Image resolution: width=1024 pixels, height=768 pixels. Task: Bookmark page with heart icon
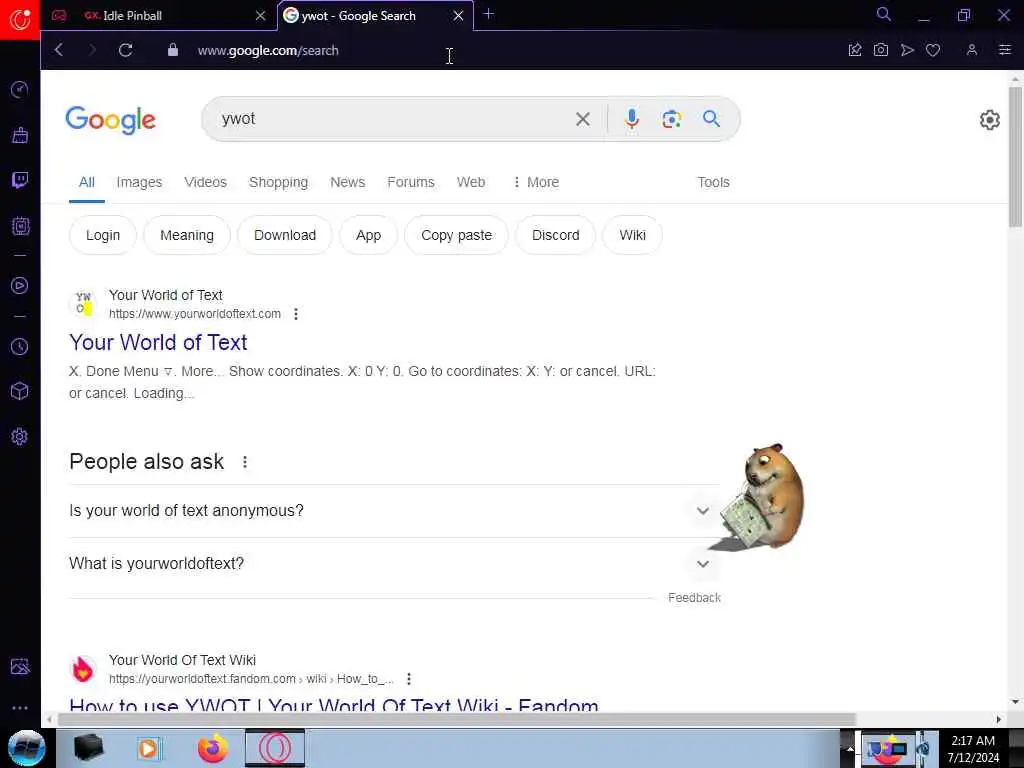(x=933, y=50)
